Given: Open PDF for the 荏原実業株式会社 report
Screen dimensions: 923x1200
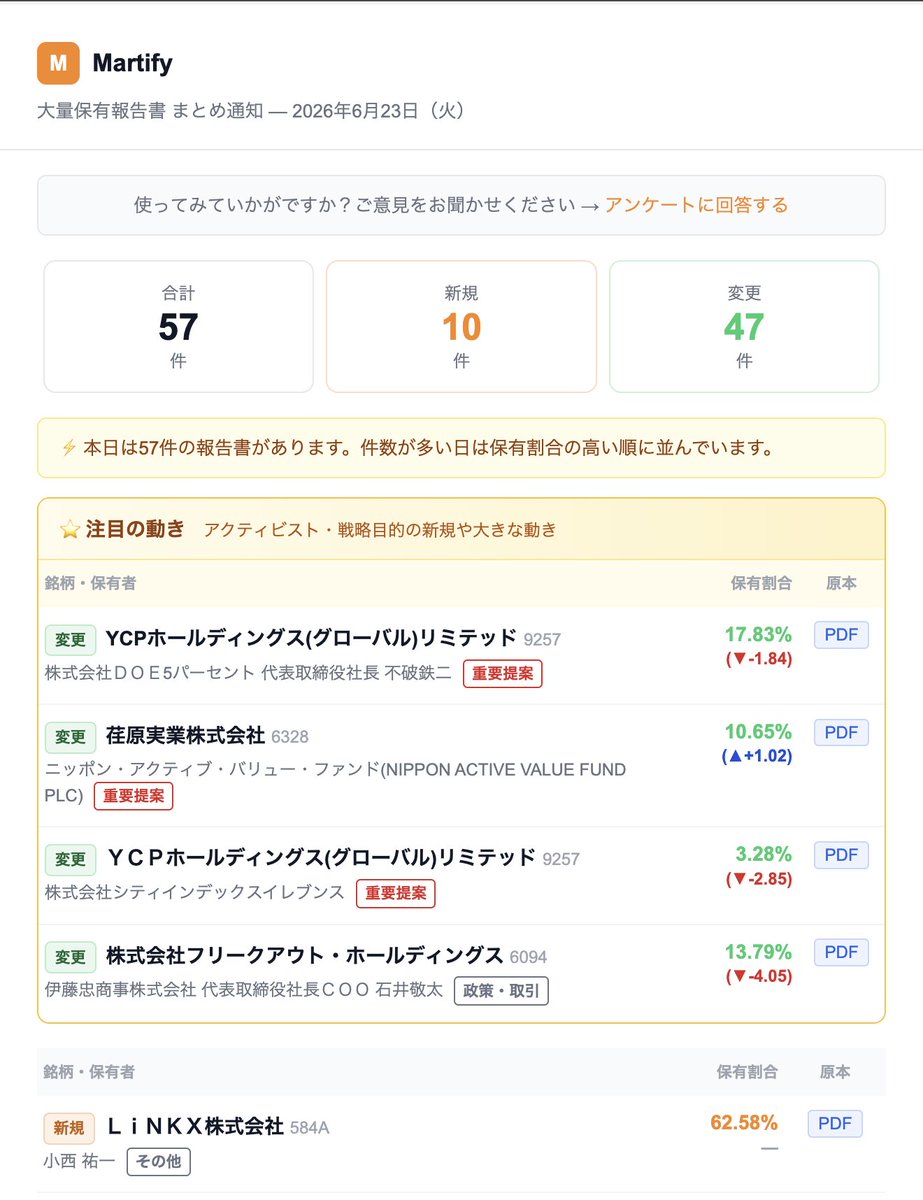Looking at the screenshot, I should (x=841, y=733).
